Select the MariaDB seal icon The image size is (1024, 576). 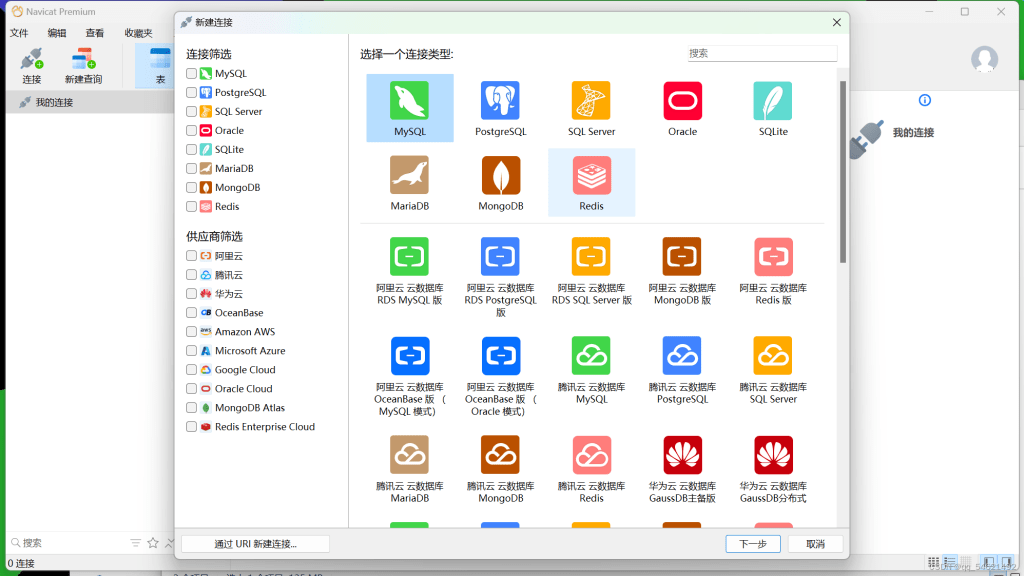[x=409, y=176]
